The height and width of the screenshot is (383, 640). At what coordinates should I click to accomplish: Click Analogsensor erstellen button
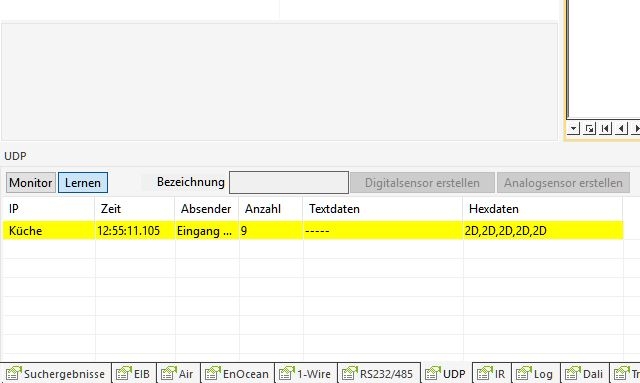tap(563, 183)
